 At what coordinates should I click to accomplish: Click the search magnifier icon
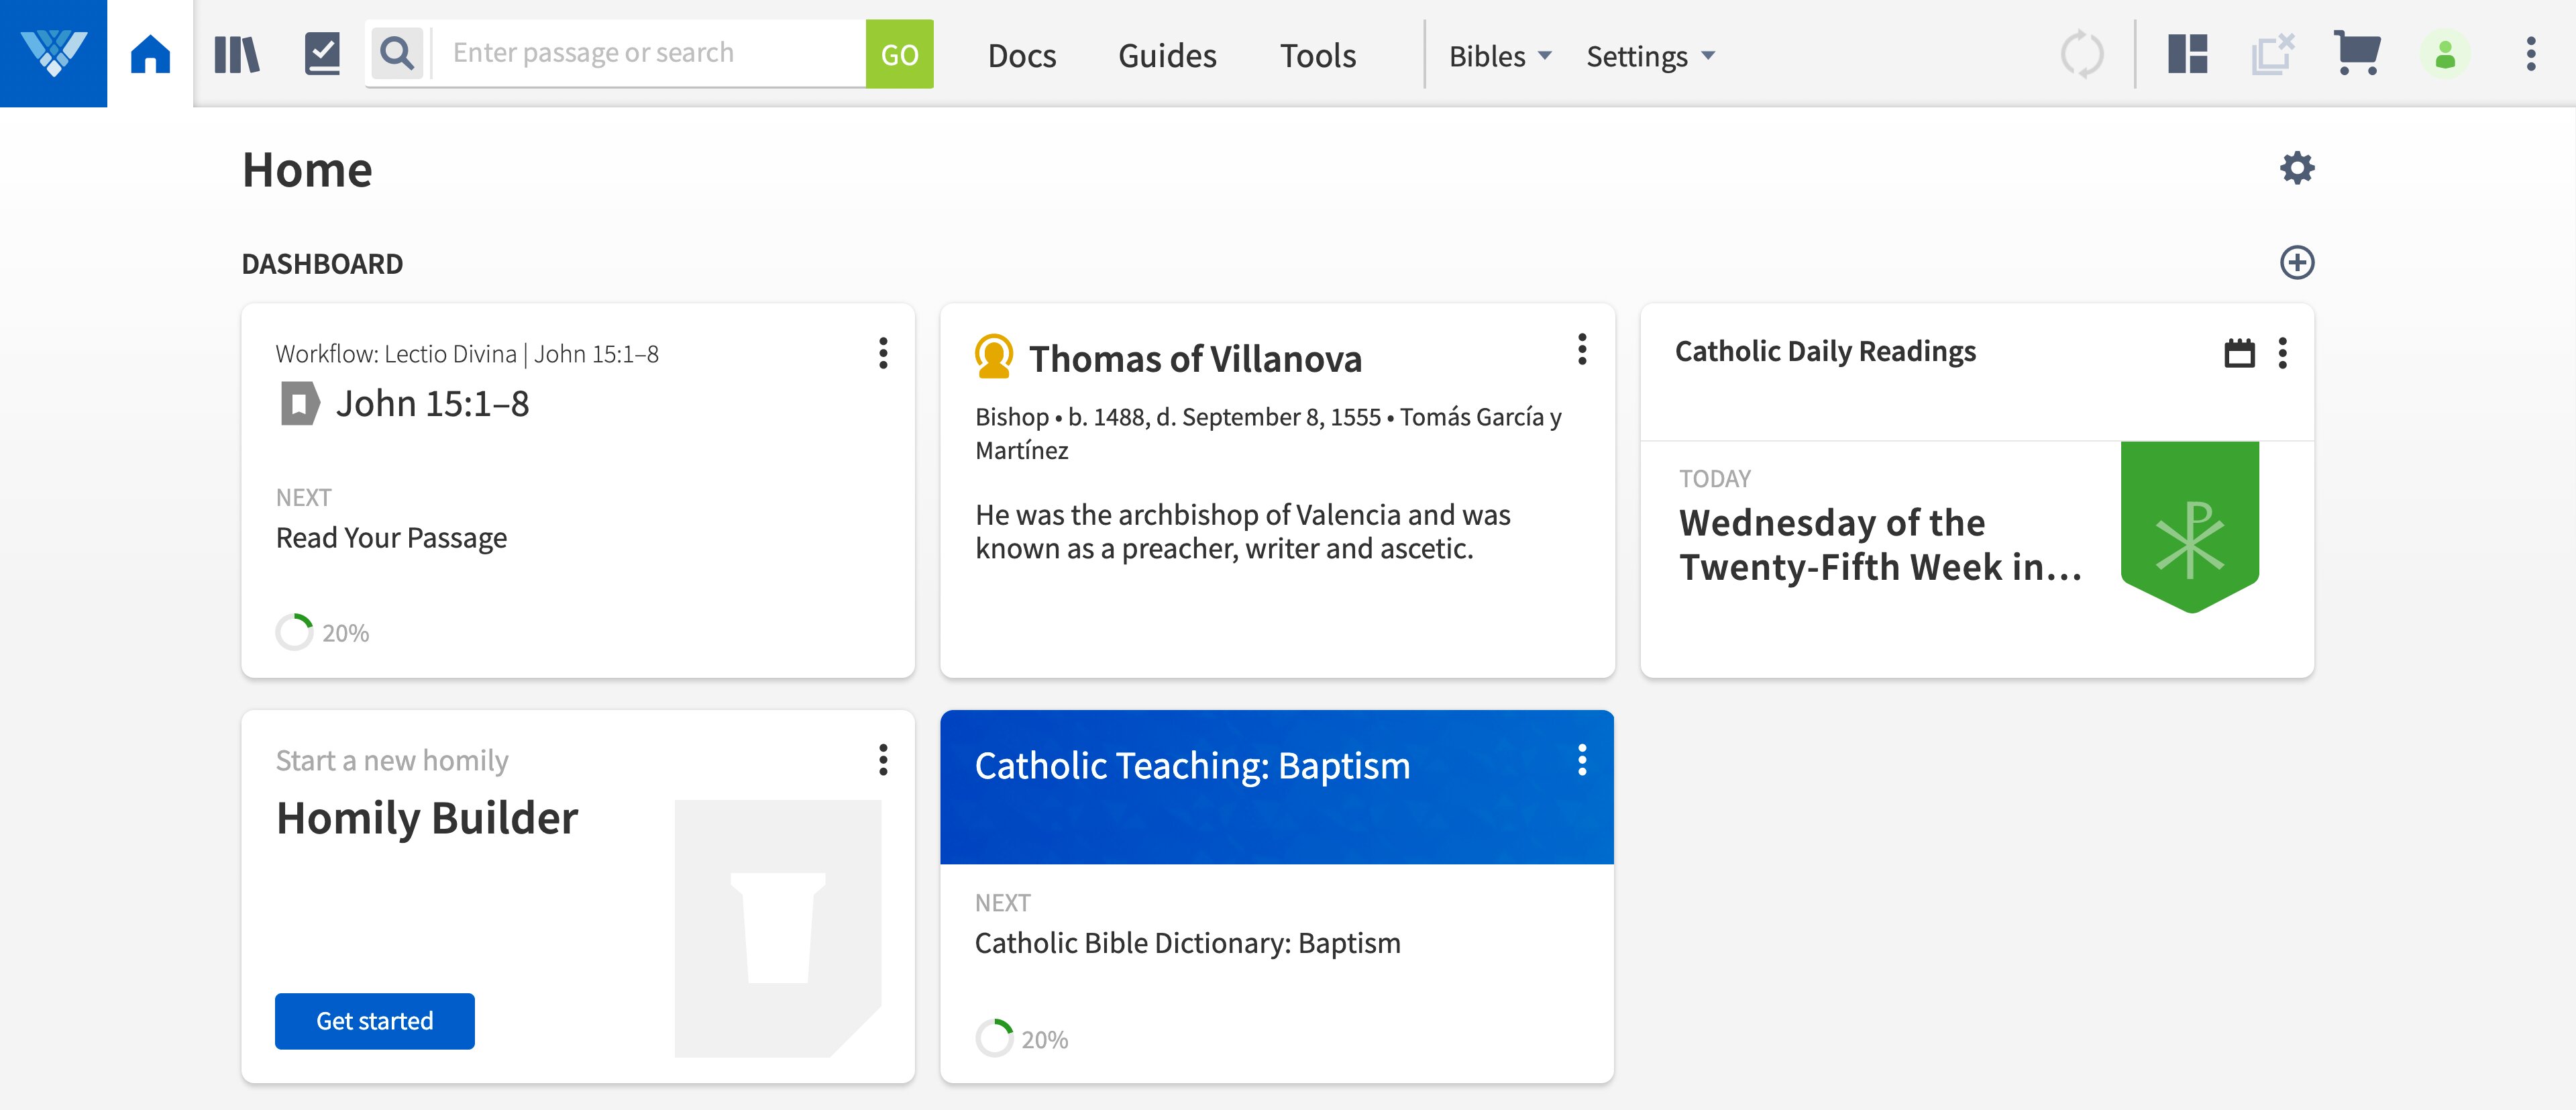pyautogui.click(x=397, y=53)
